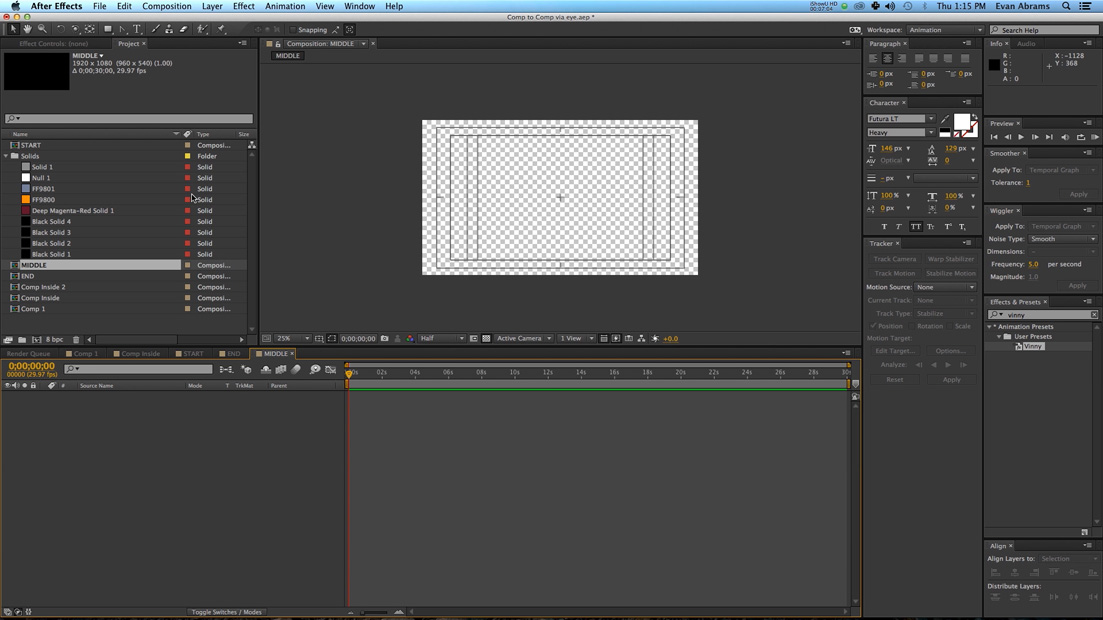Open the Heavy font style dropdown

click(x=900, y=132)
